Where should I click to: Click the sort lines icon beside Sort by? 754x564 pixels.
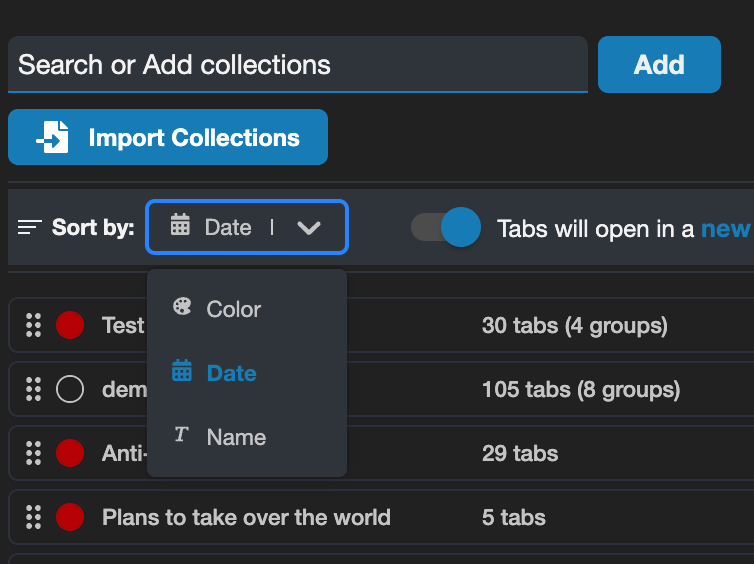click(29, 227)
